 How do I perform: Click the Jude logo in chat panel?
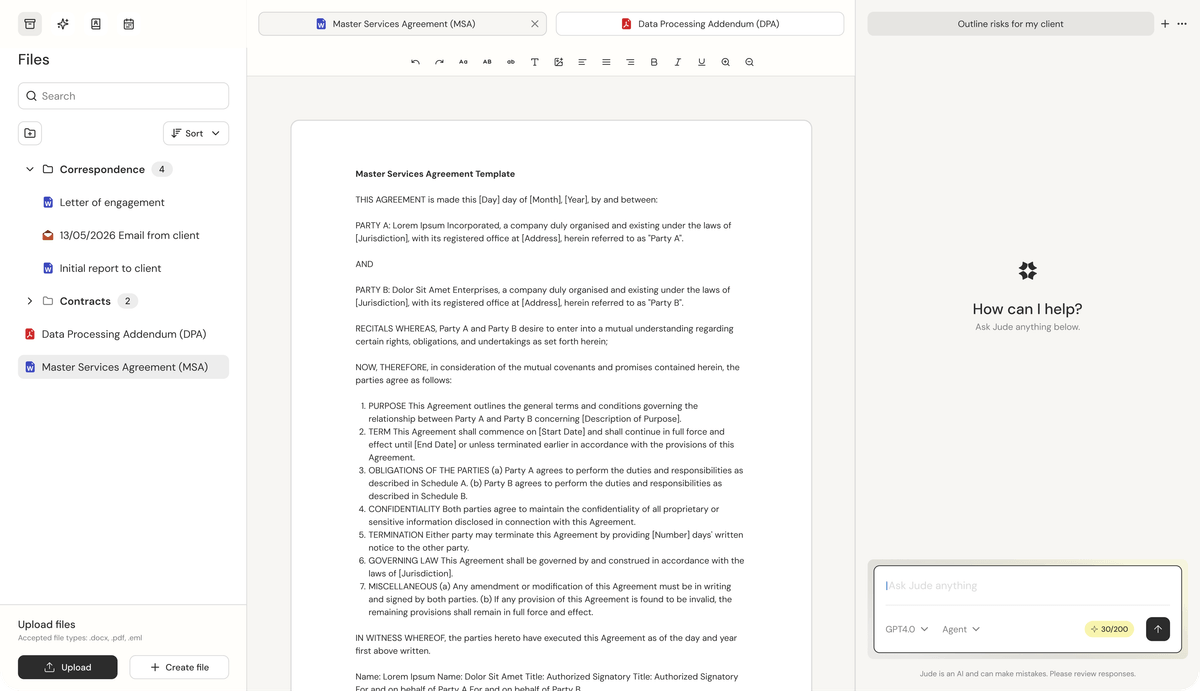[x=1027, y=271]
